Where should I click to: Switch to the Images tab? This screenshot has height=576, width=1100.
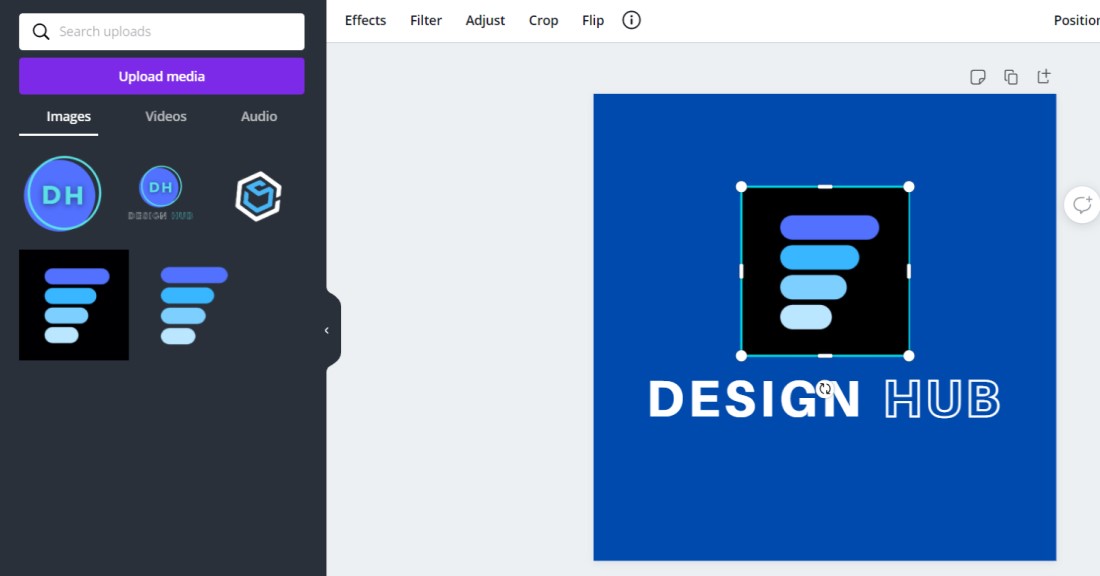(x=68, y=116)
